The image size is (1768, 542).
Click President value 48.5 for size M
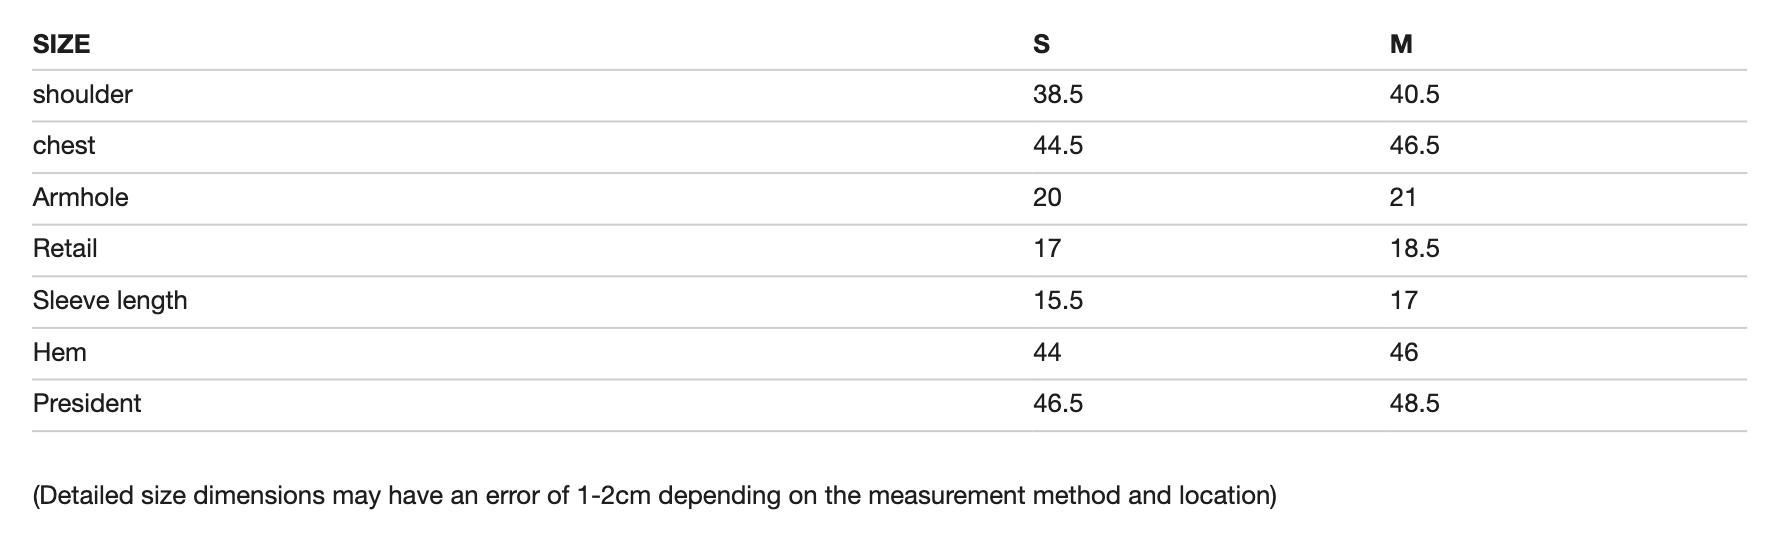(x=1414, y=403)
